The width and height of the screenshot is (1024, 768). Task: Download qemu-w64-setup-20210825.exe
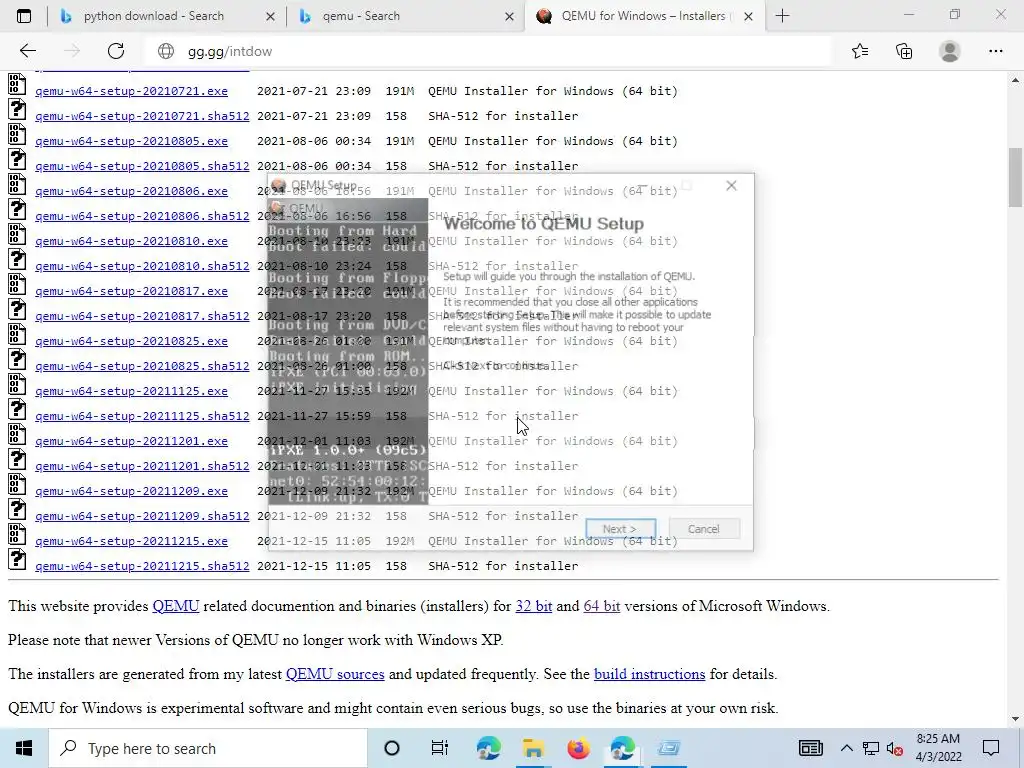131,341
